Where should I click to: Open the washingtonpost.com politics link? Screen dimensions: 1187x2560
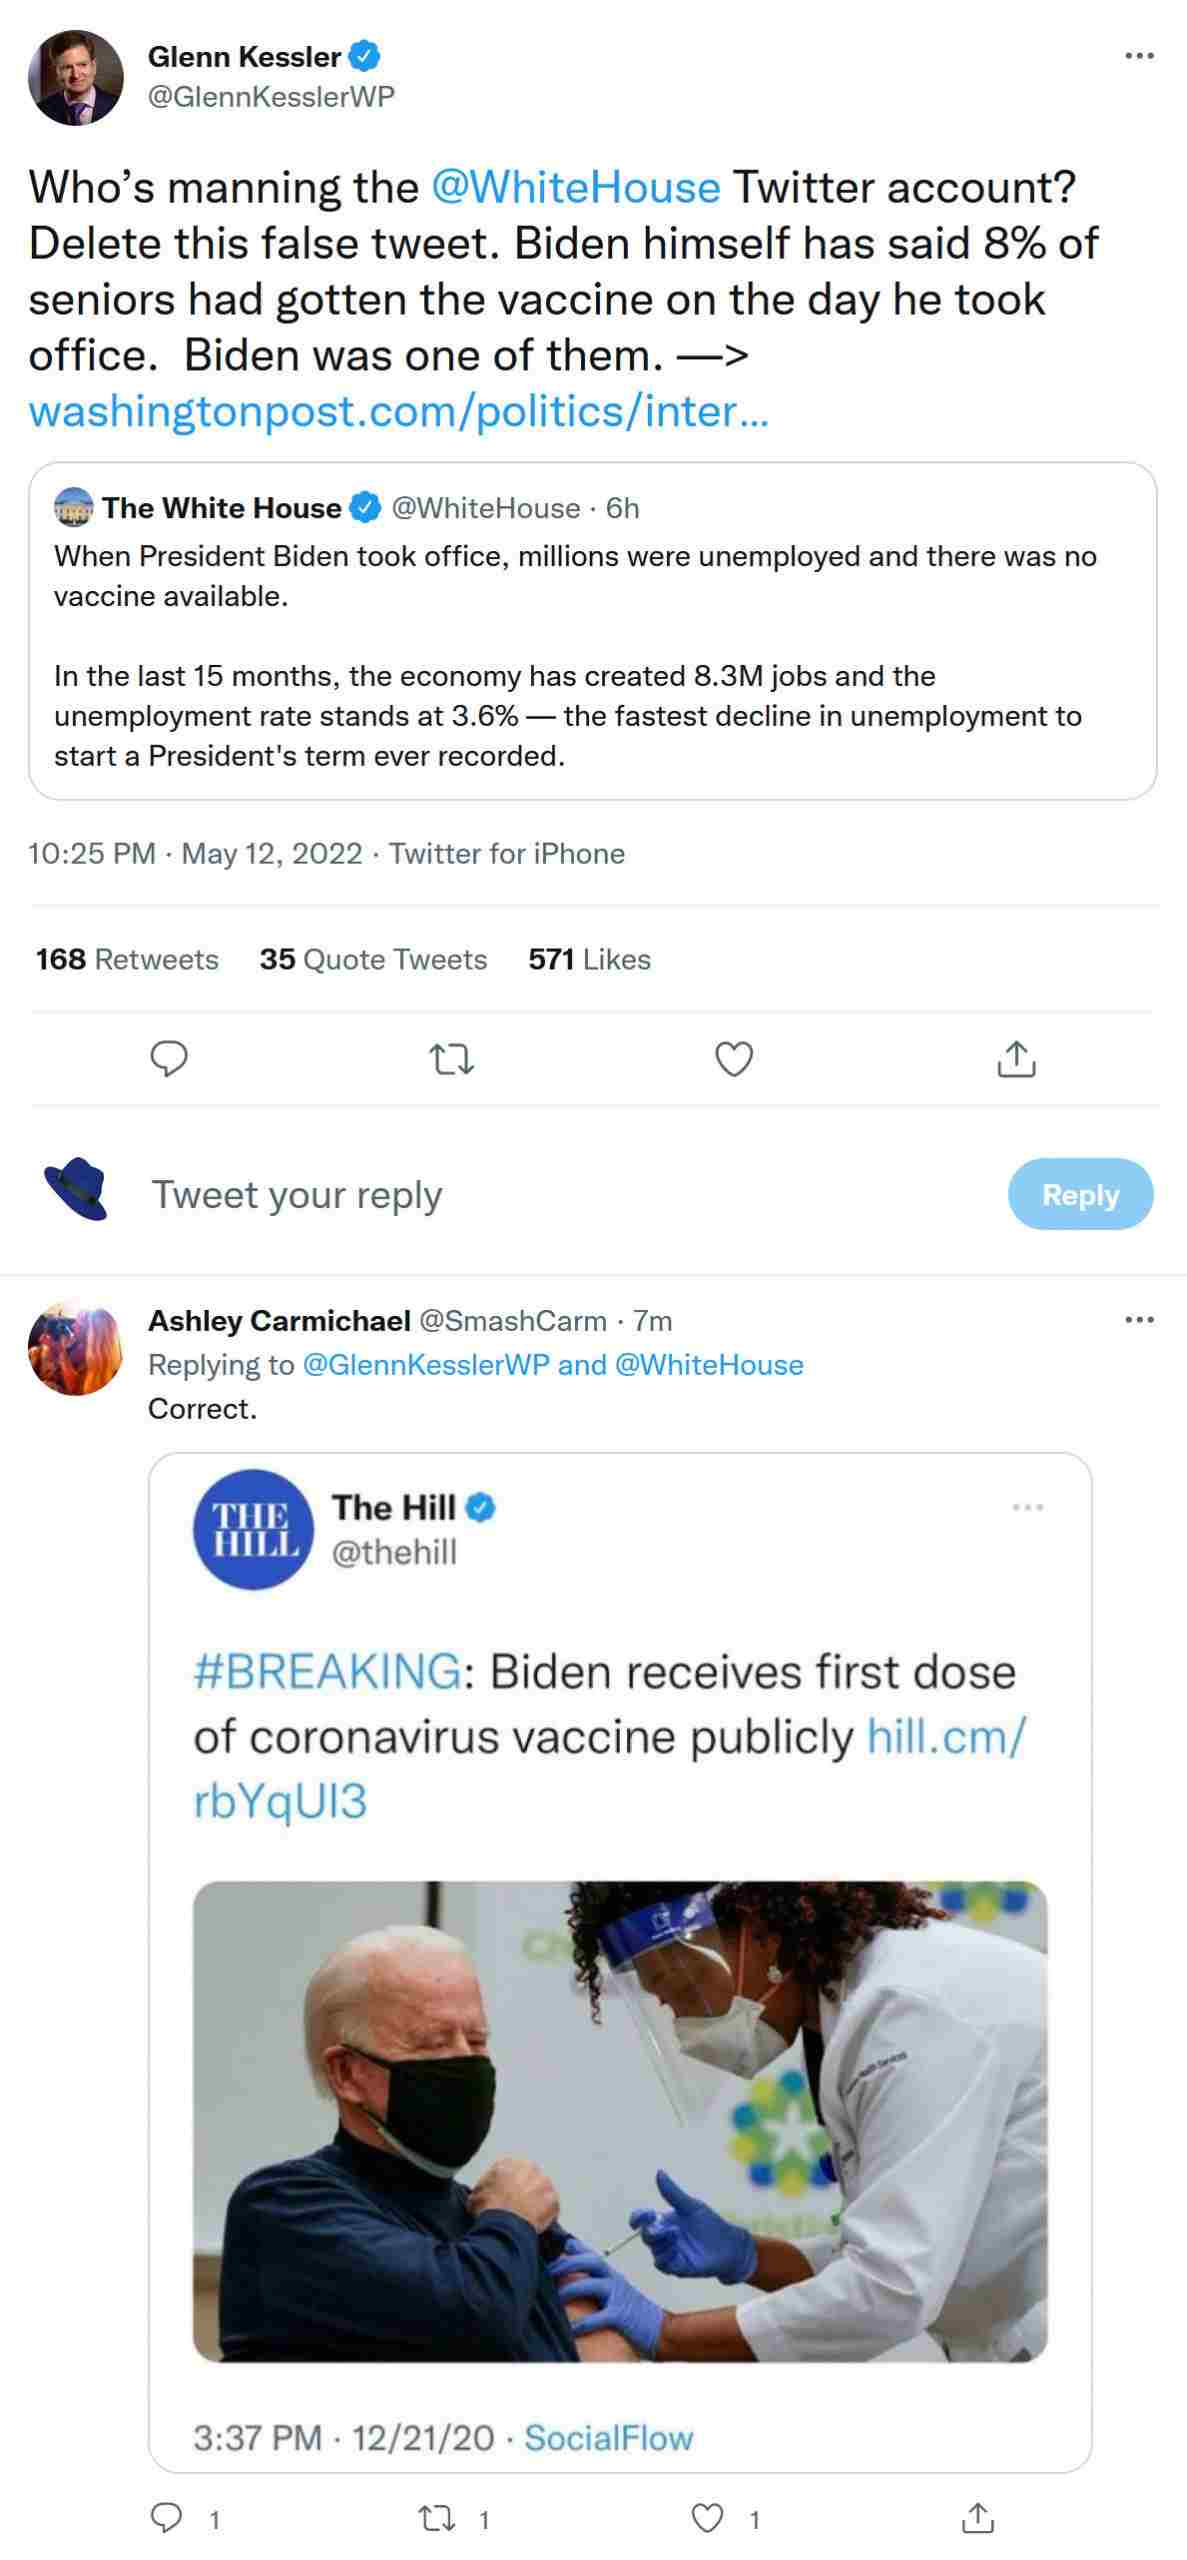[x=398, y=411]
